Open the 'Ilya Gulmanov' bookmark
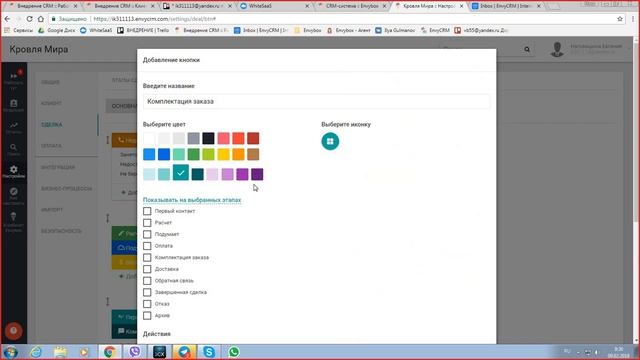 pos(395,30)
